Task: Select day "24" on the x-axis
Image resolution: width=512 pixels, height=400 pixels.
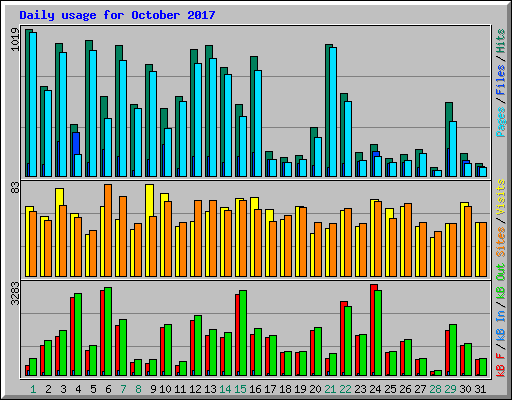Action: click(x=375, y=389)
